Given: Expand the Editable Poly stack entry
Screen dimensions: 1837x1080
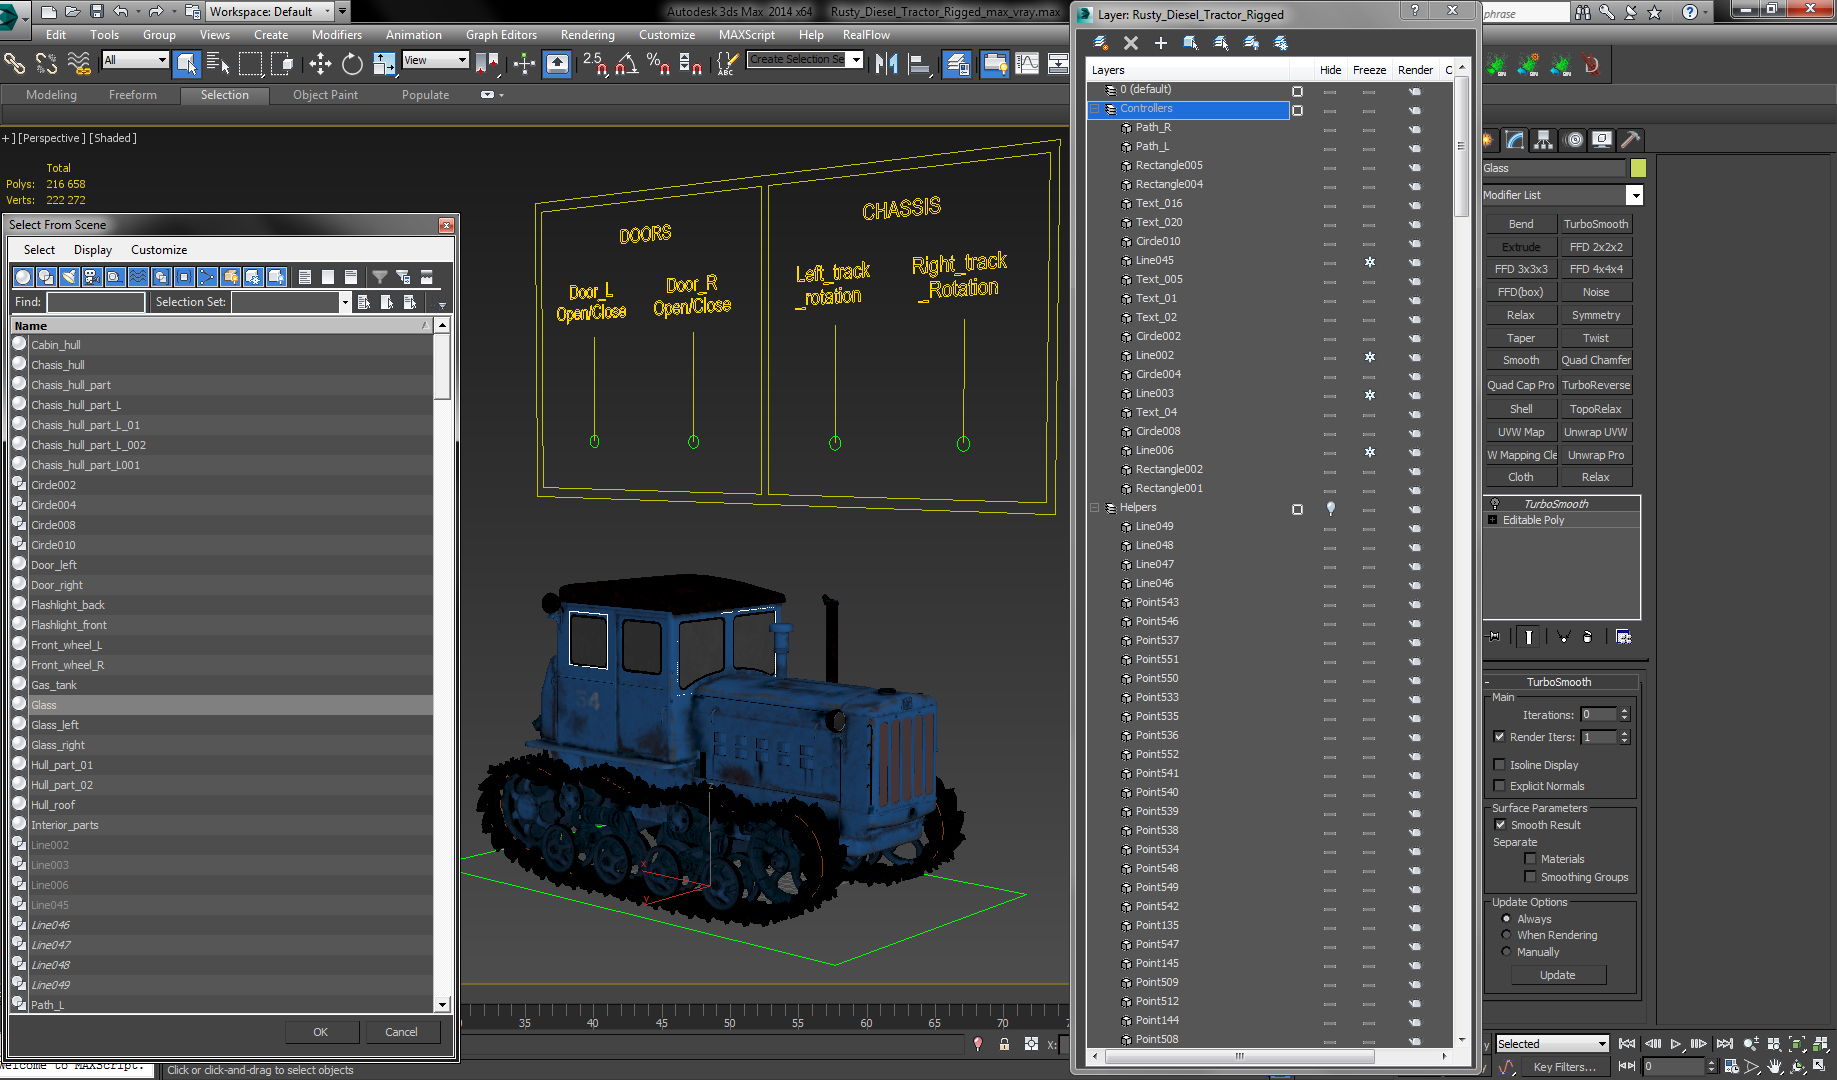Looking at the screenshot, I should pos(1493,520).
